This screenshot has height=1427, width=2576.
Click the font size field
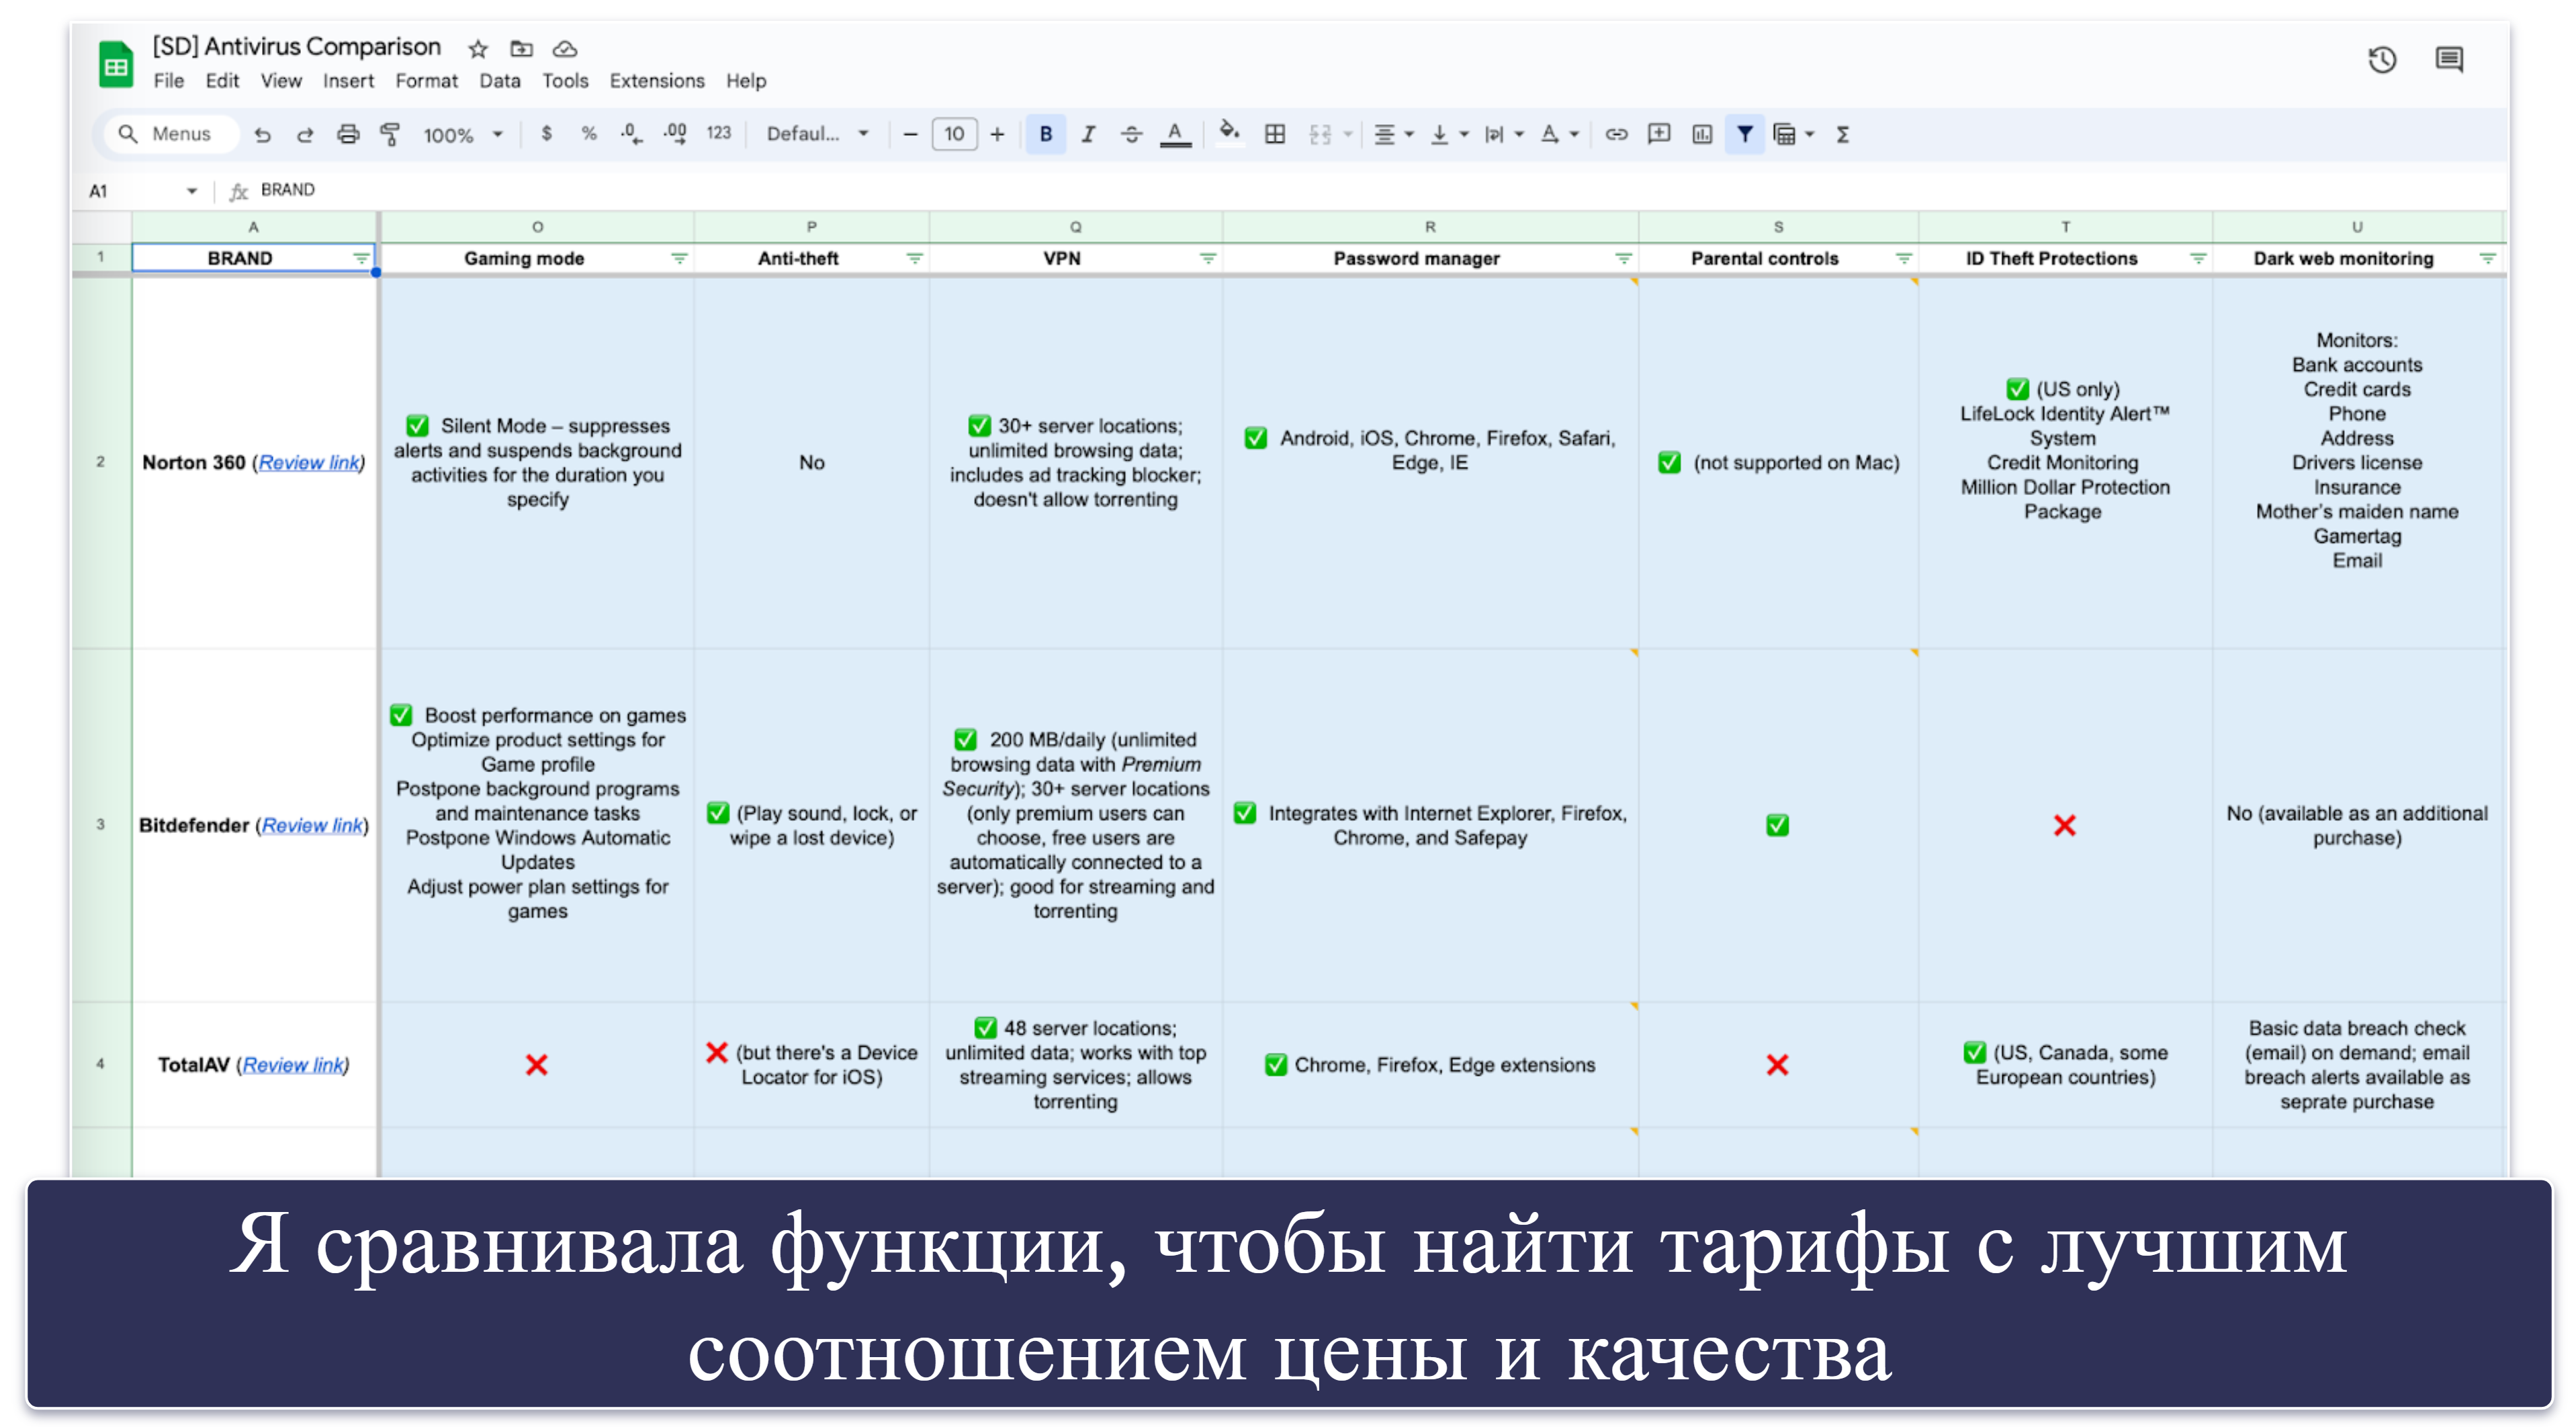(954, 134)
